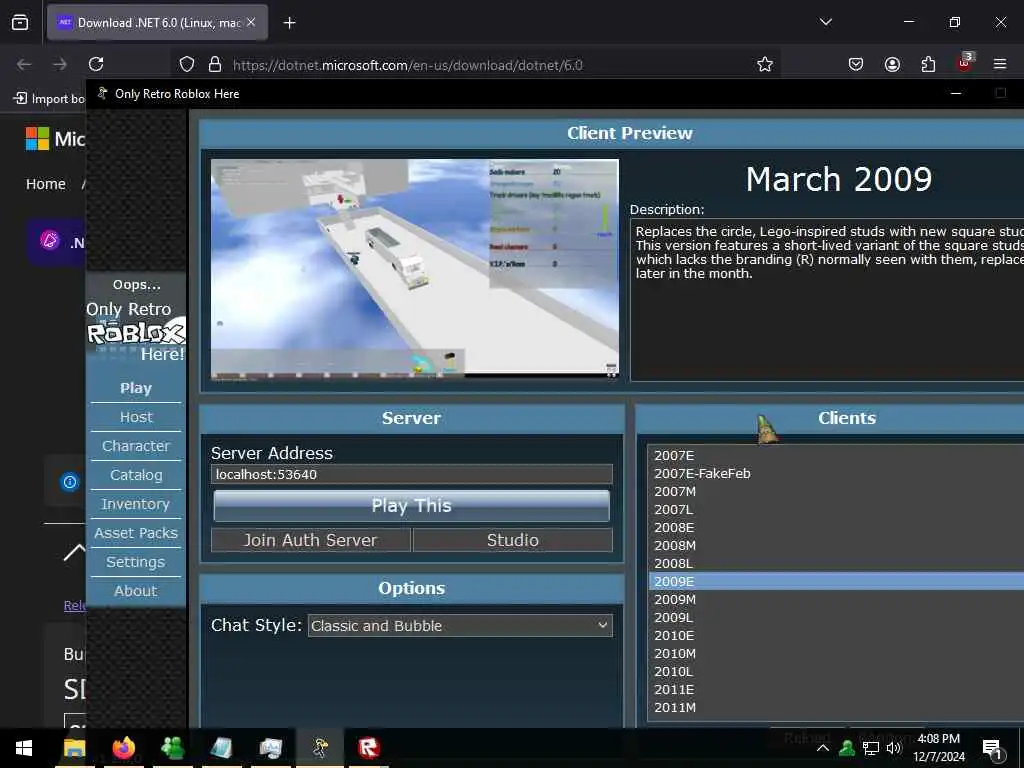Open the Inventory tab
This screenshot has width=1024, height=768.
click(136, 504)
